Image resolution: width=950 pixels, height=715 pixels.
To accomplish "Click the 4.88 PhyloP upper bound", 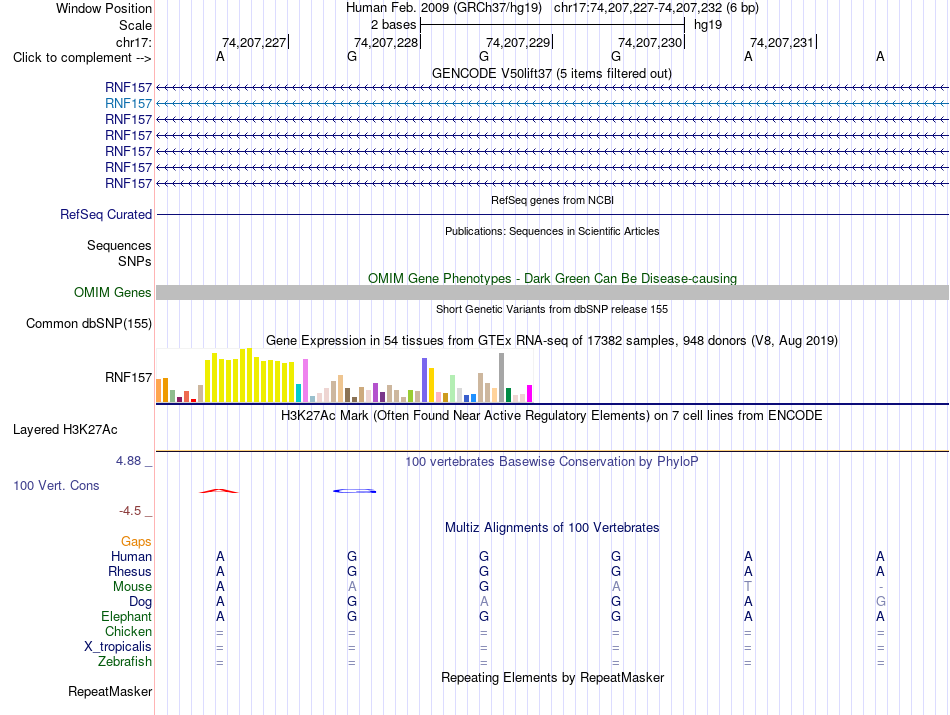I will tap(128, 461).
